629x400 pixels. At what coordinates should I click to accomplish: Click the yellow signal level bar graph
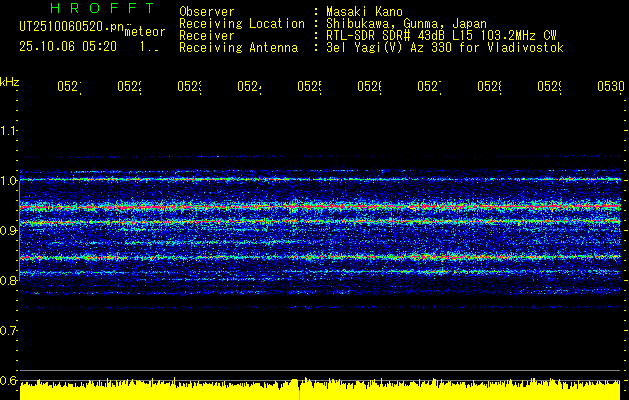[320, 389]
